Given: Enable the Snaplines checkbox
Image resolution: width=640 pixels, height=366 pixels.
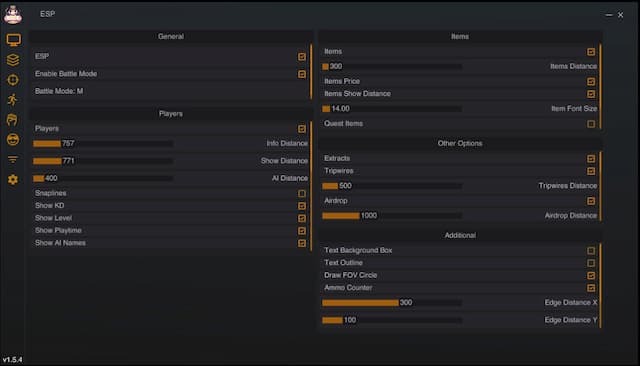Looking at the screenshot, I should click(x=302, y=193).
